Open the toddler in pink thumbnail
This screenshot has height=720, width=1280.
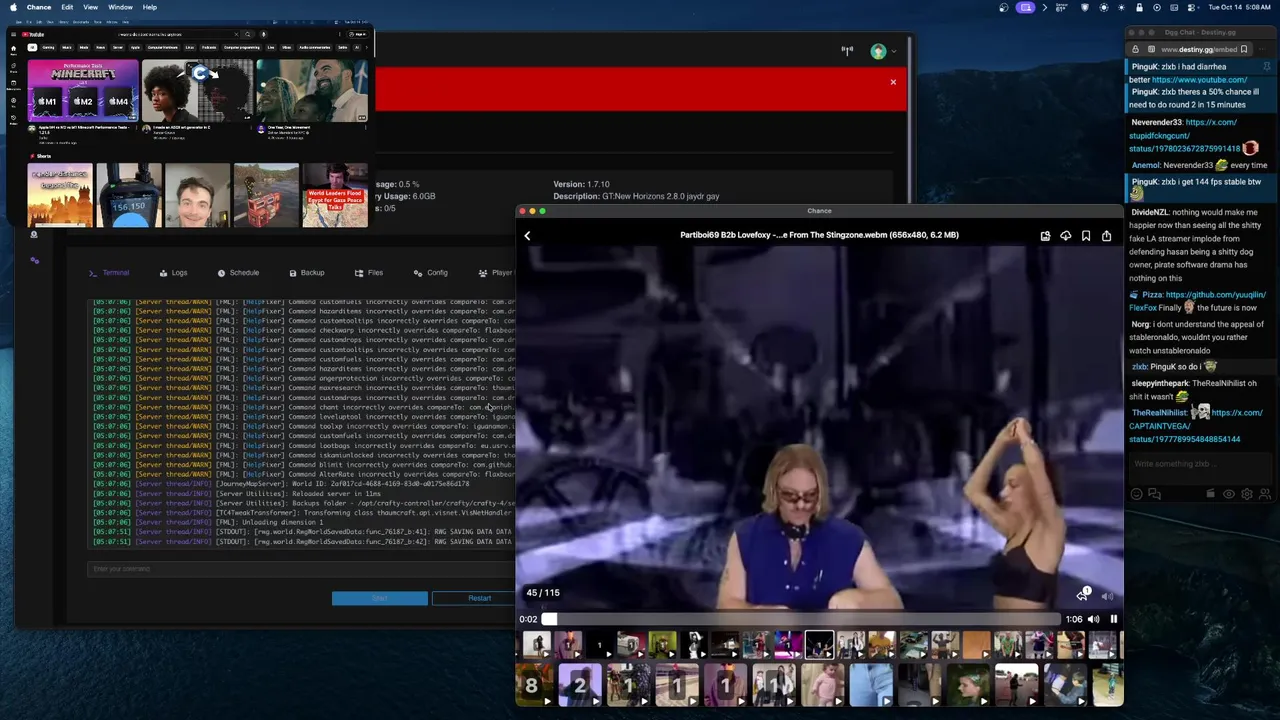click(x=822, y=685)
